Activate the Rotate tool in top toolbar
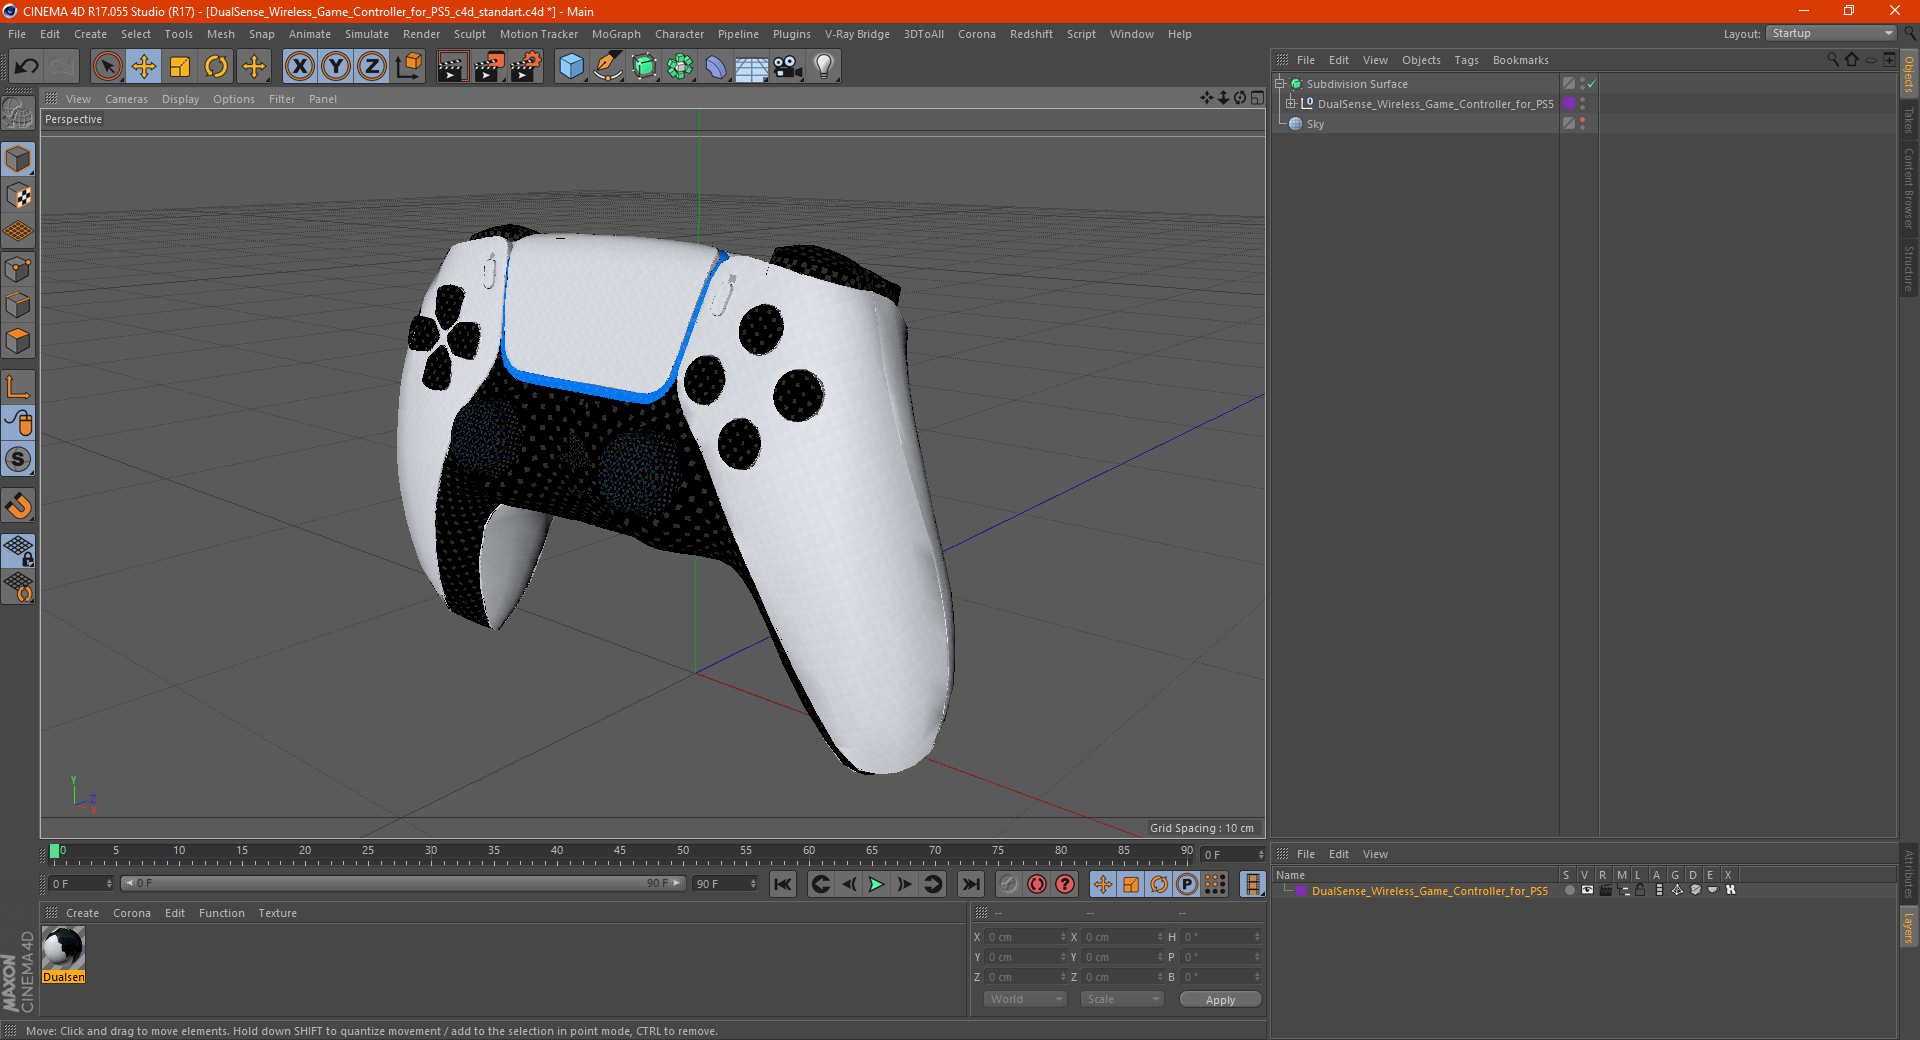 [x=216, y=67]
